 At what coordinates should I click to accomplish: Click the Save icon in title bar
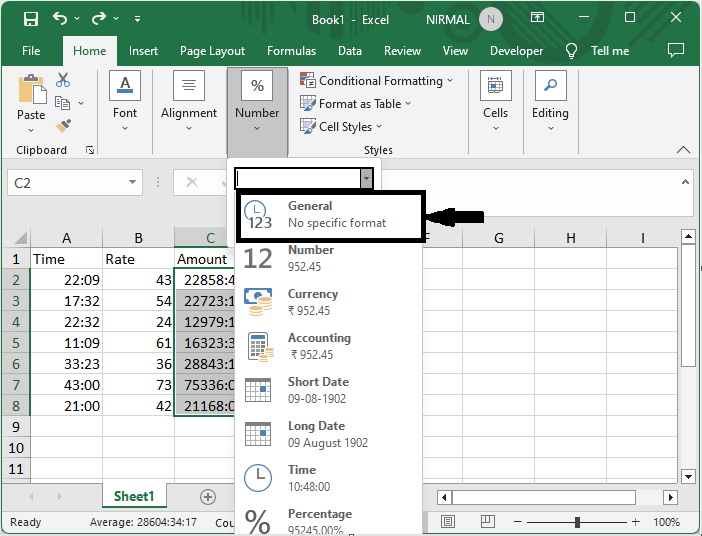tap(31, 19)
